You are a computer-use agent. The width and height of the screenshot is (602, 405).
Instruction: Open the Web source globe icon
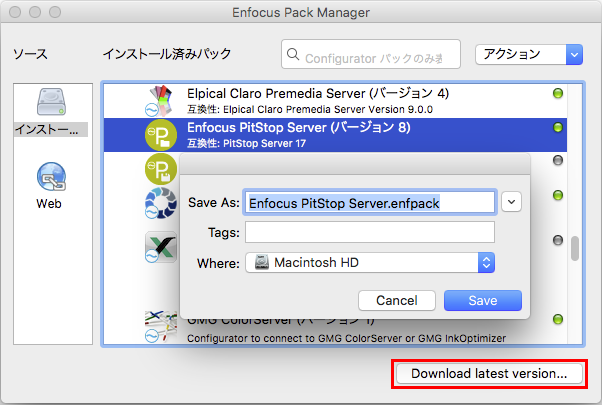tap(51, 177)
